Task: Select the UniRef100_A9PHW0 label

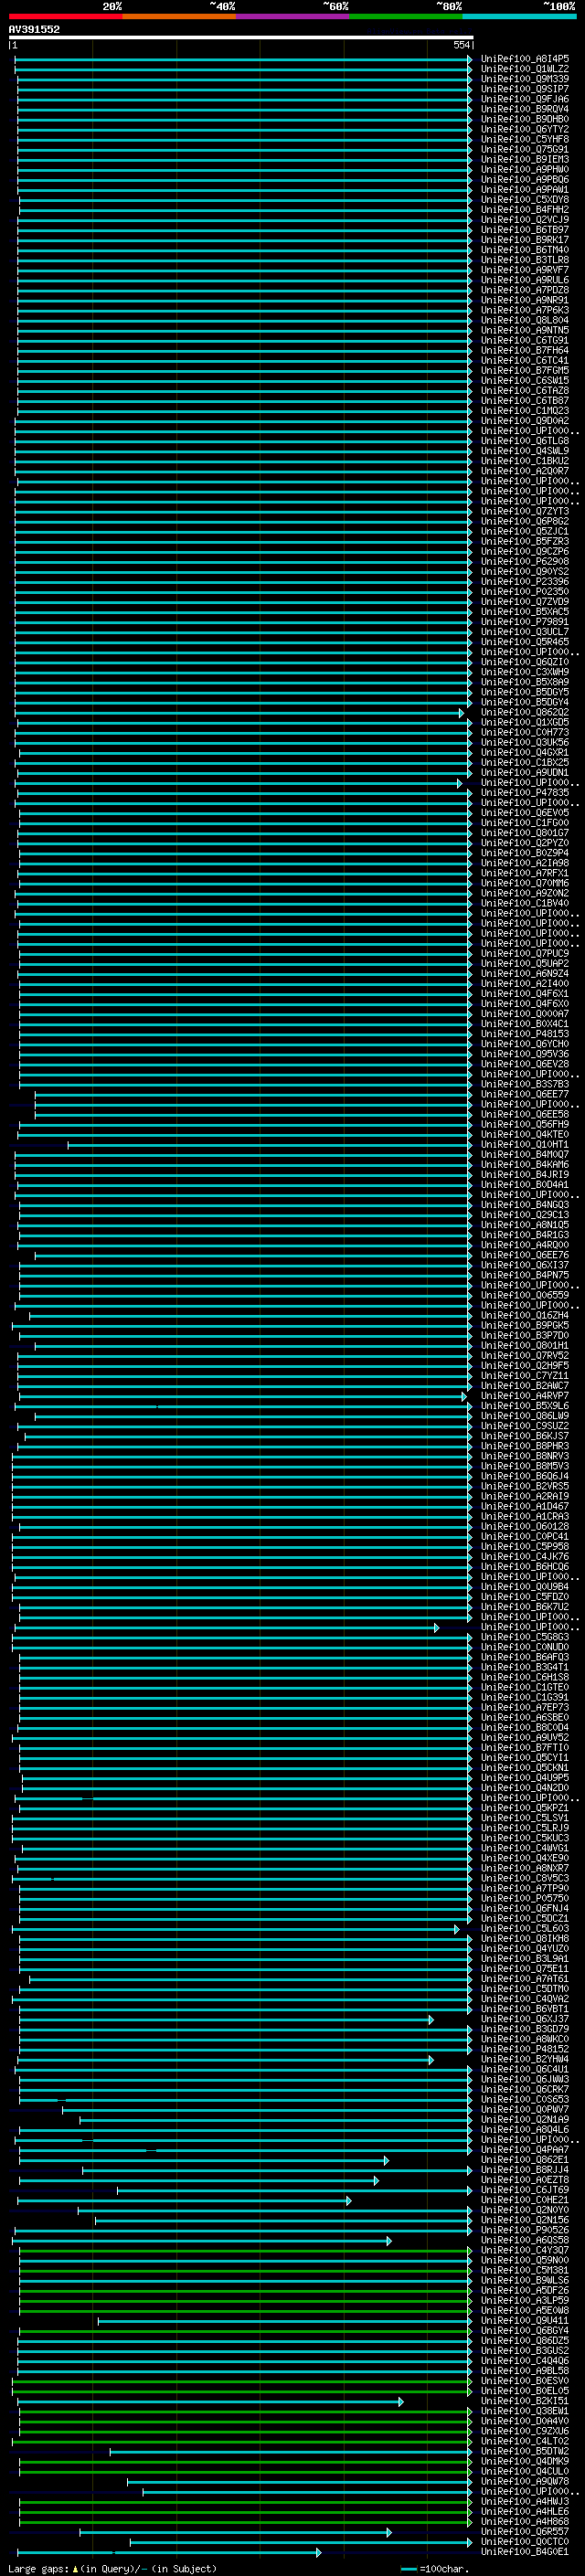Action: click(x=525, y=169)
